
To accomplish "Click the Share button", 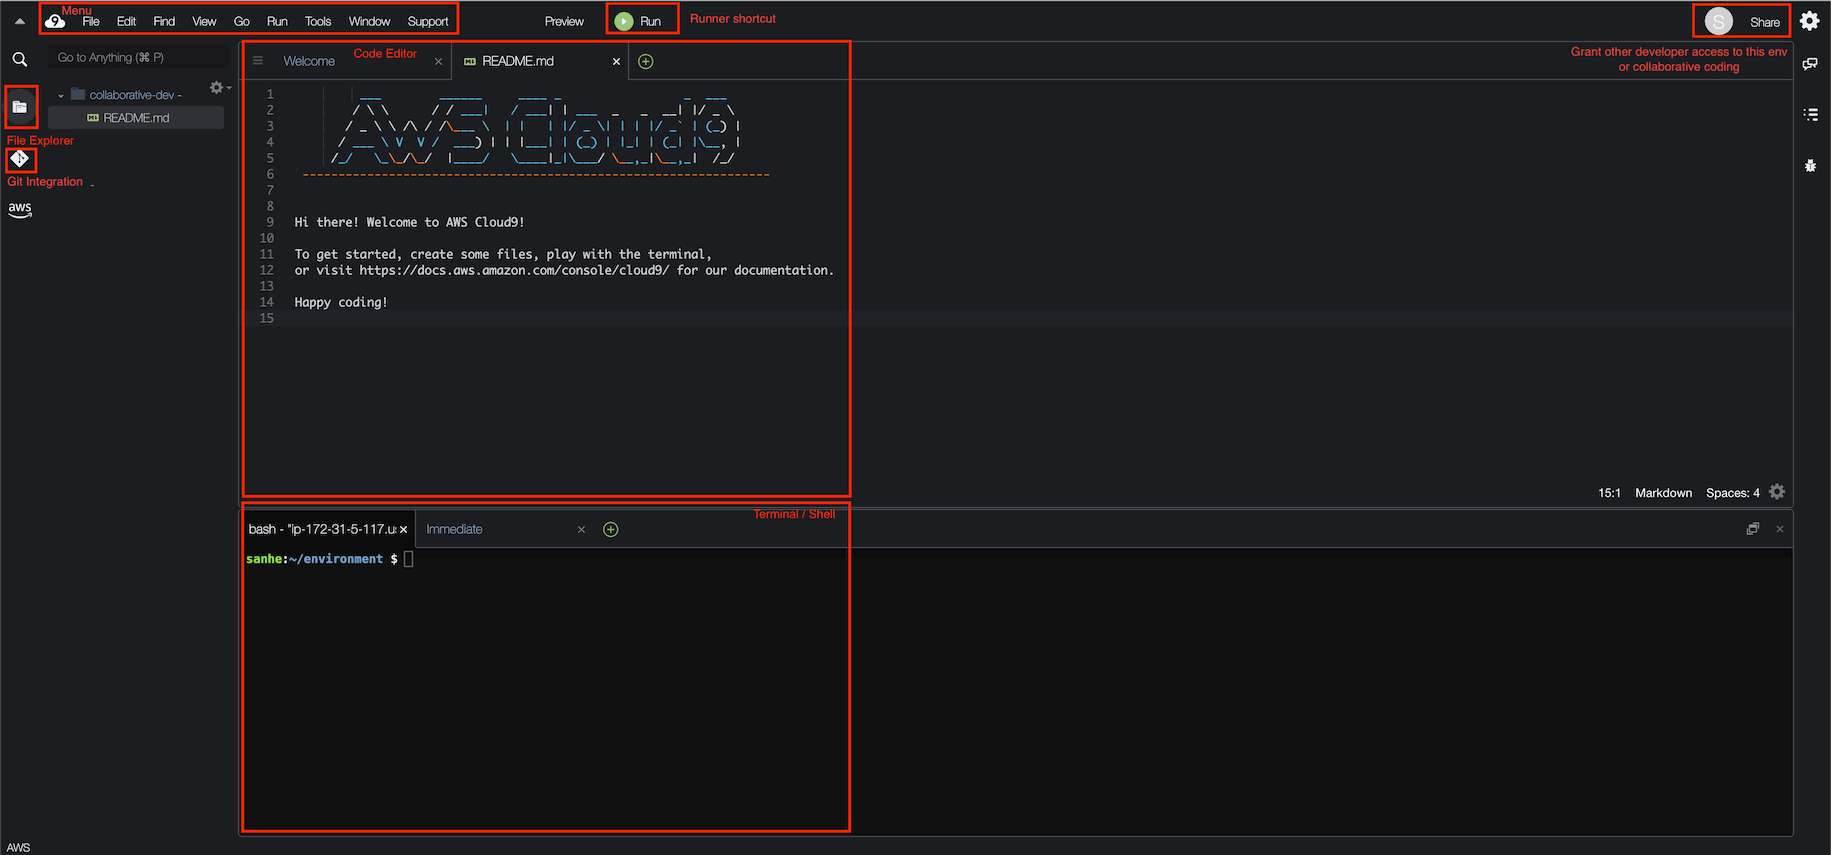I will 1764,22.
